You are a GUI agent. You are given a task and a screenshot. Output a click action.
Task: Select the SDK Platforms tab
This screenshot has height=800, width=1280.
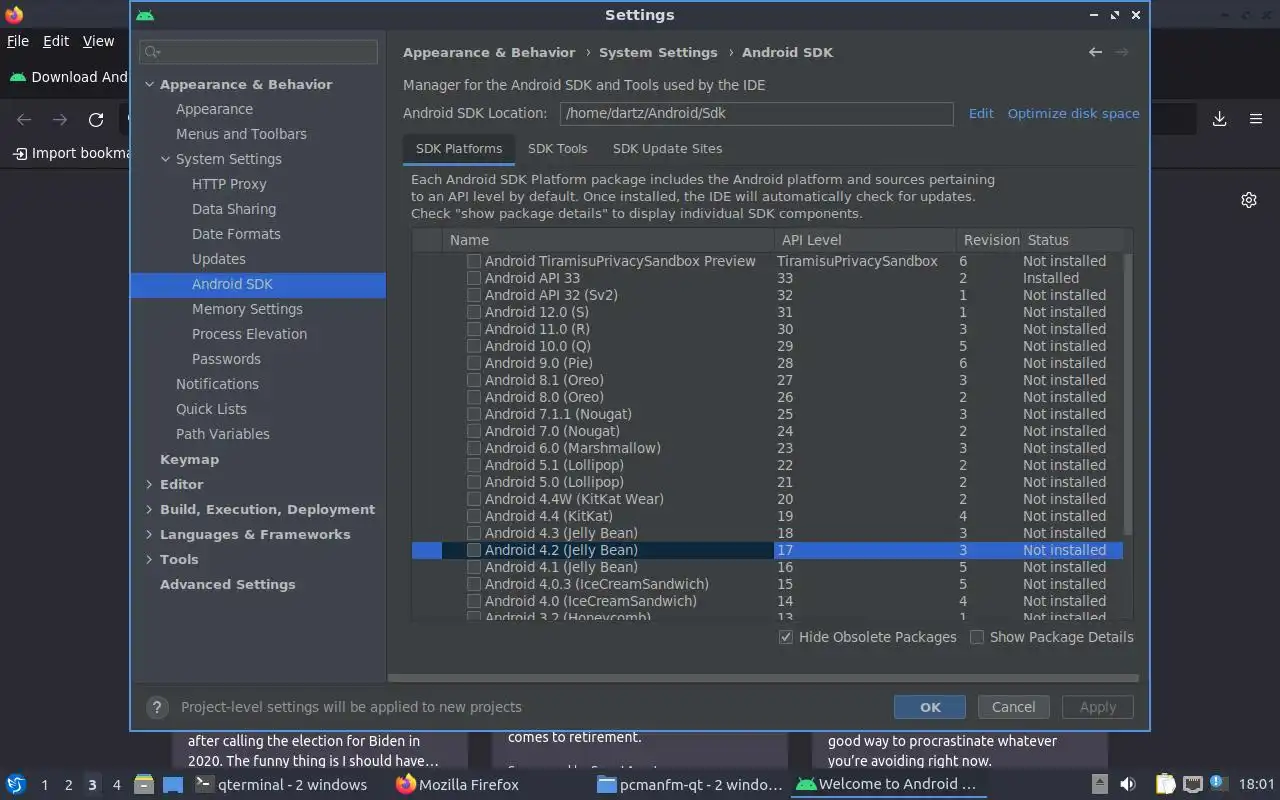click(459, 148)
